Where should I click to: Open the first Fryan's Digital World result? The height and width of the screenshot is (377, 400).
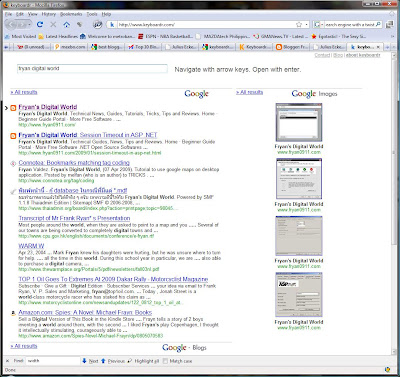pos(48,107)
